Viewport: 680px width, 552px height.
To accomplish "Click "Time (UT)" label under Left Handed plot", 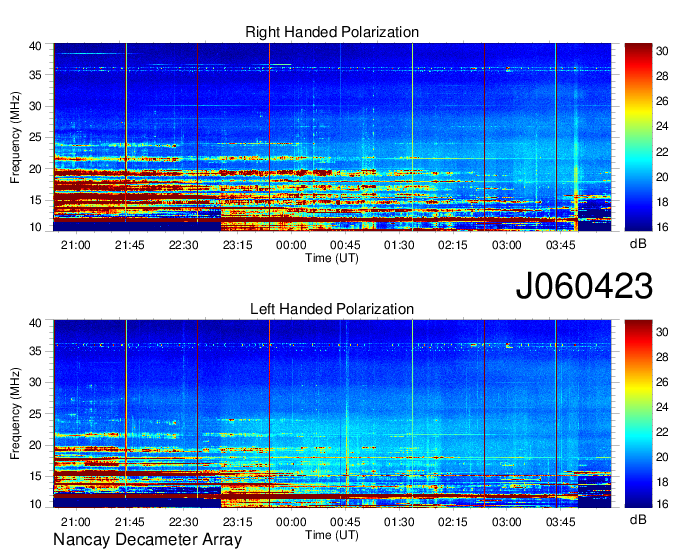I will pyautogui.click(x=332, y=535).
